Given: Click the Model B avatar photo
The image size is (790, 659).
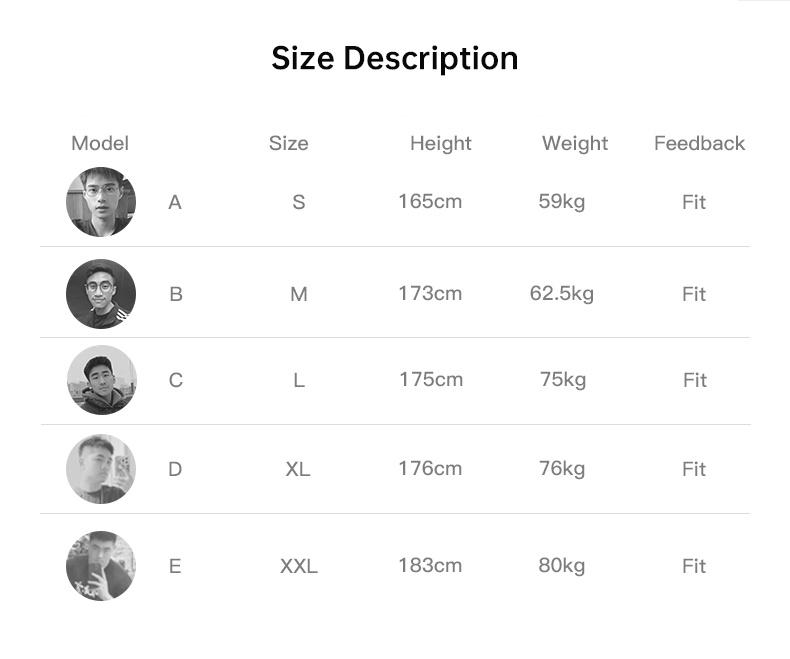Looking at the screenshot, I should click(101, 294).
